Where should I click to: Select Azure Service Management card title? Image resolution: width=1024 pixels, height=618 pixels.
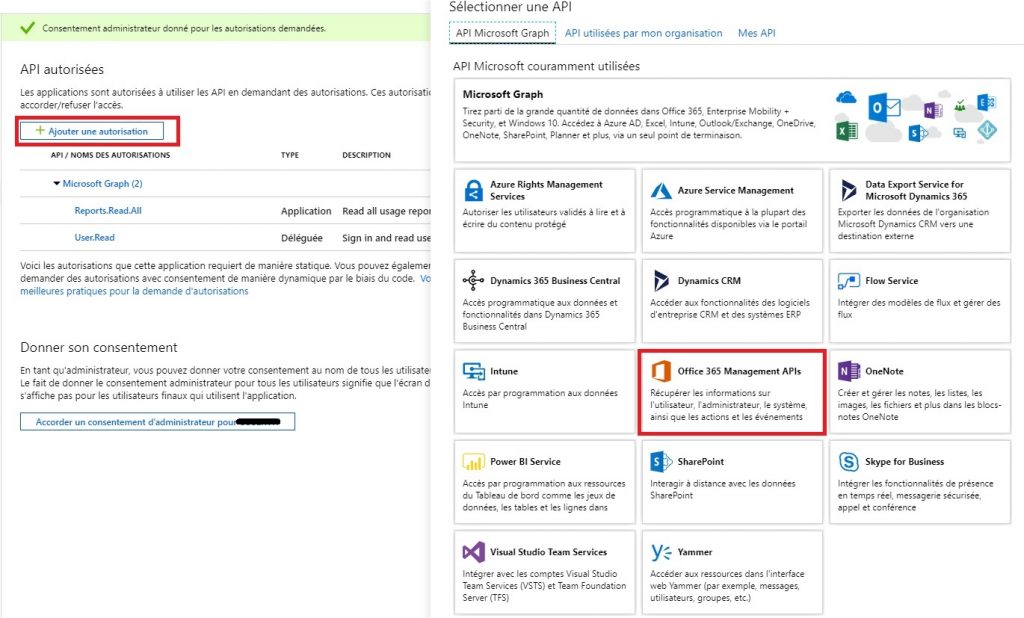[x=735, y=190]
